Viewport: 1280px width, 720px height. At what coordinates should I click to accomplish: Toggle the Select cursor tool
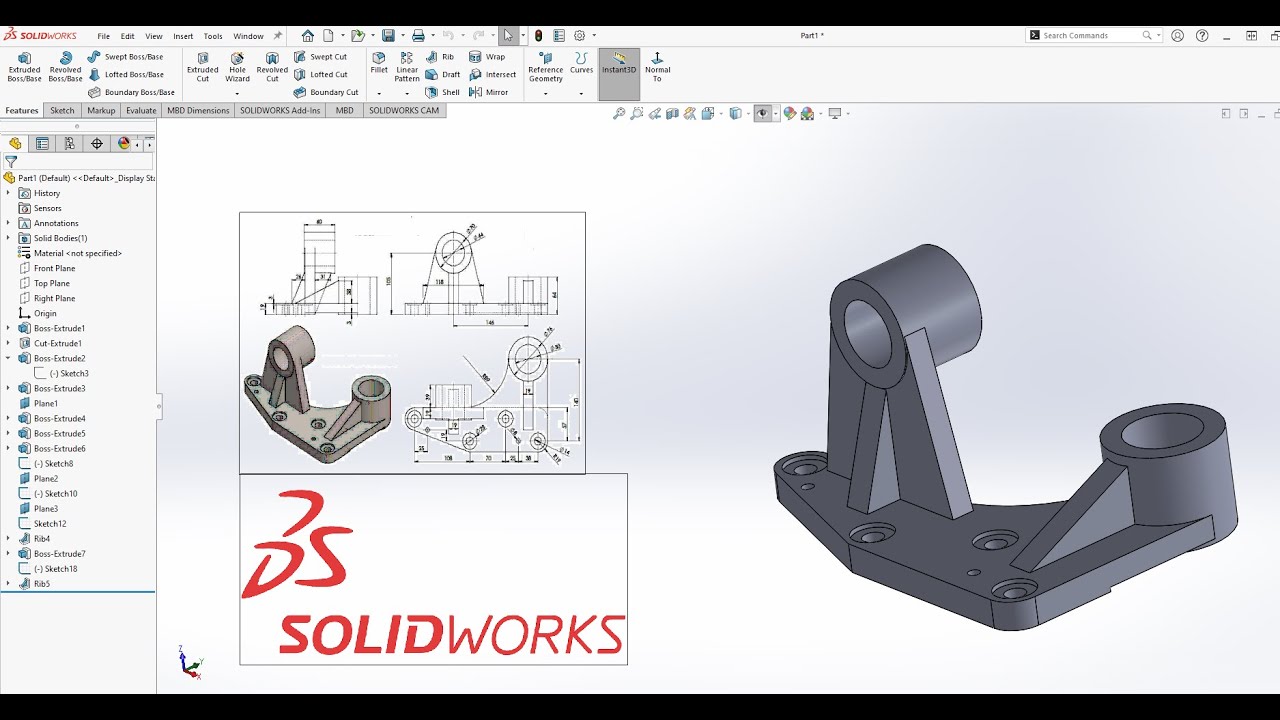point(508,35)
